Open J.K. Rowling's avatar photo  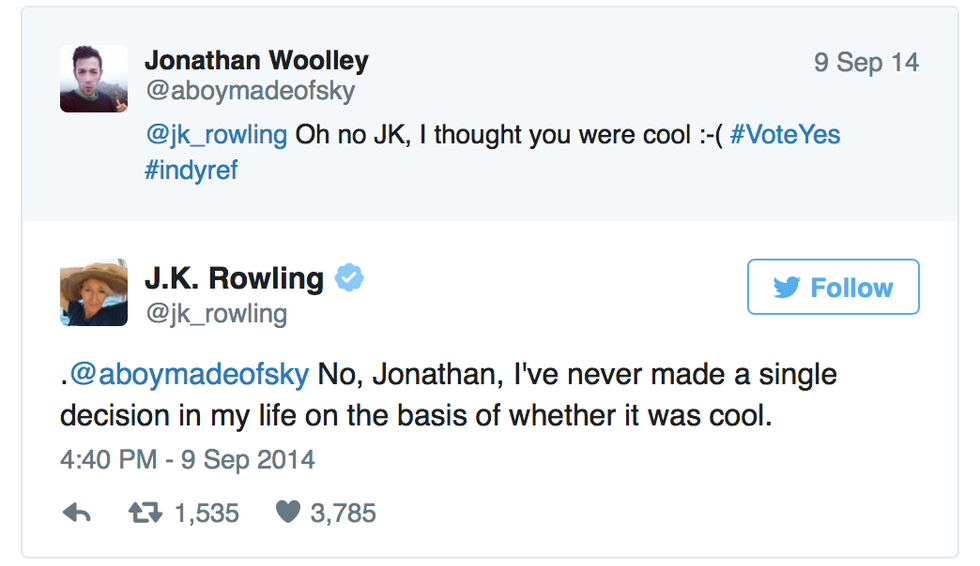point(94,293)
